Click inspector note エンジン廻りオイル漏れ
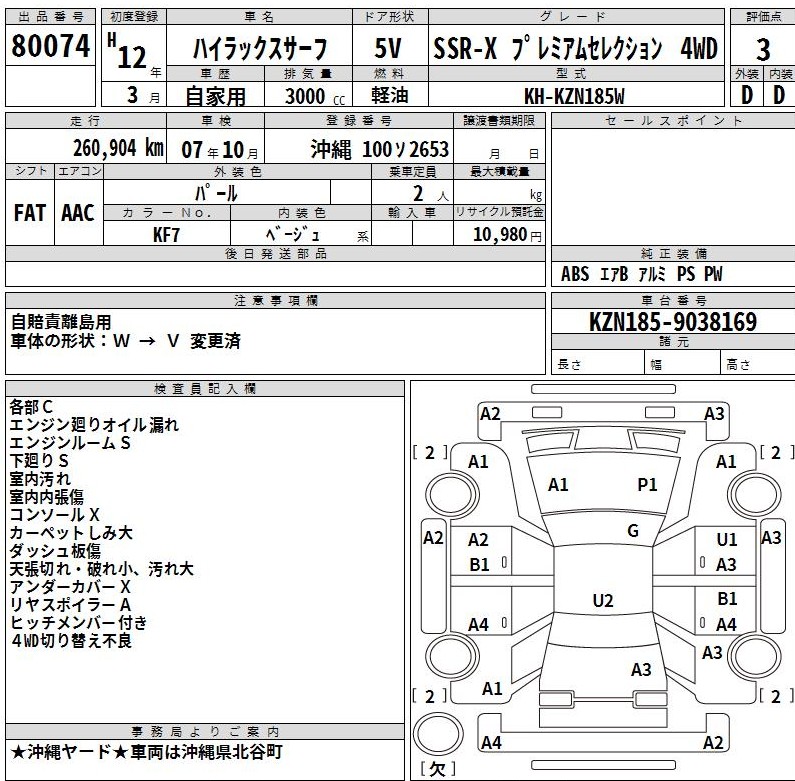The image size is (795, 781). coord(94,424)
